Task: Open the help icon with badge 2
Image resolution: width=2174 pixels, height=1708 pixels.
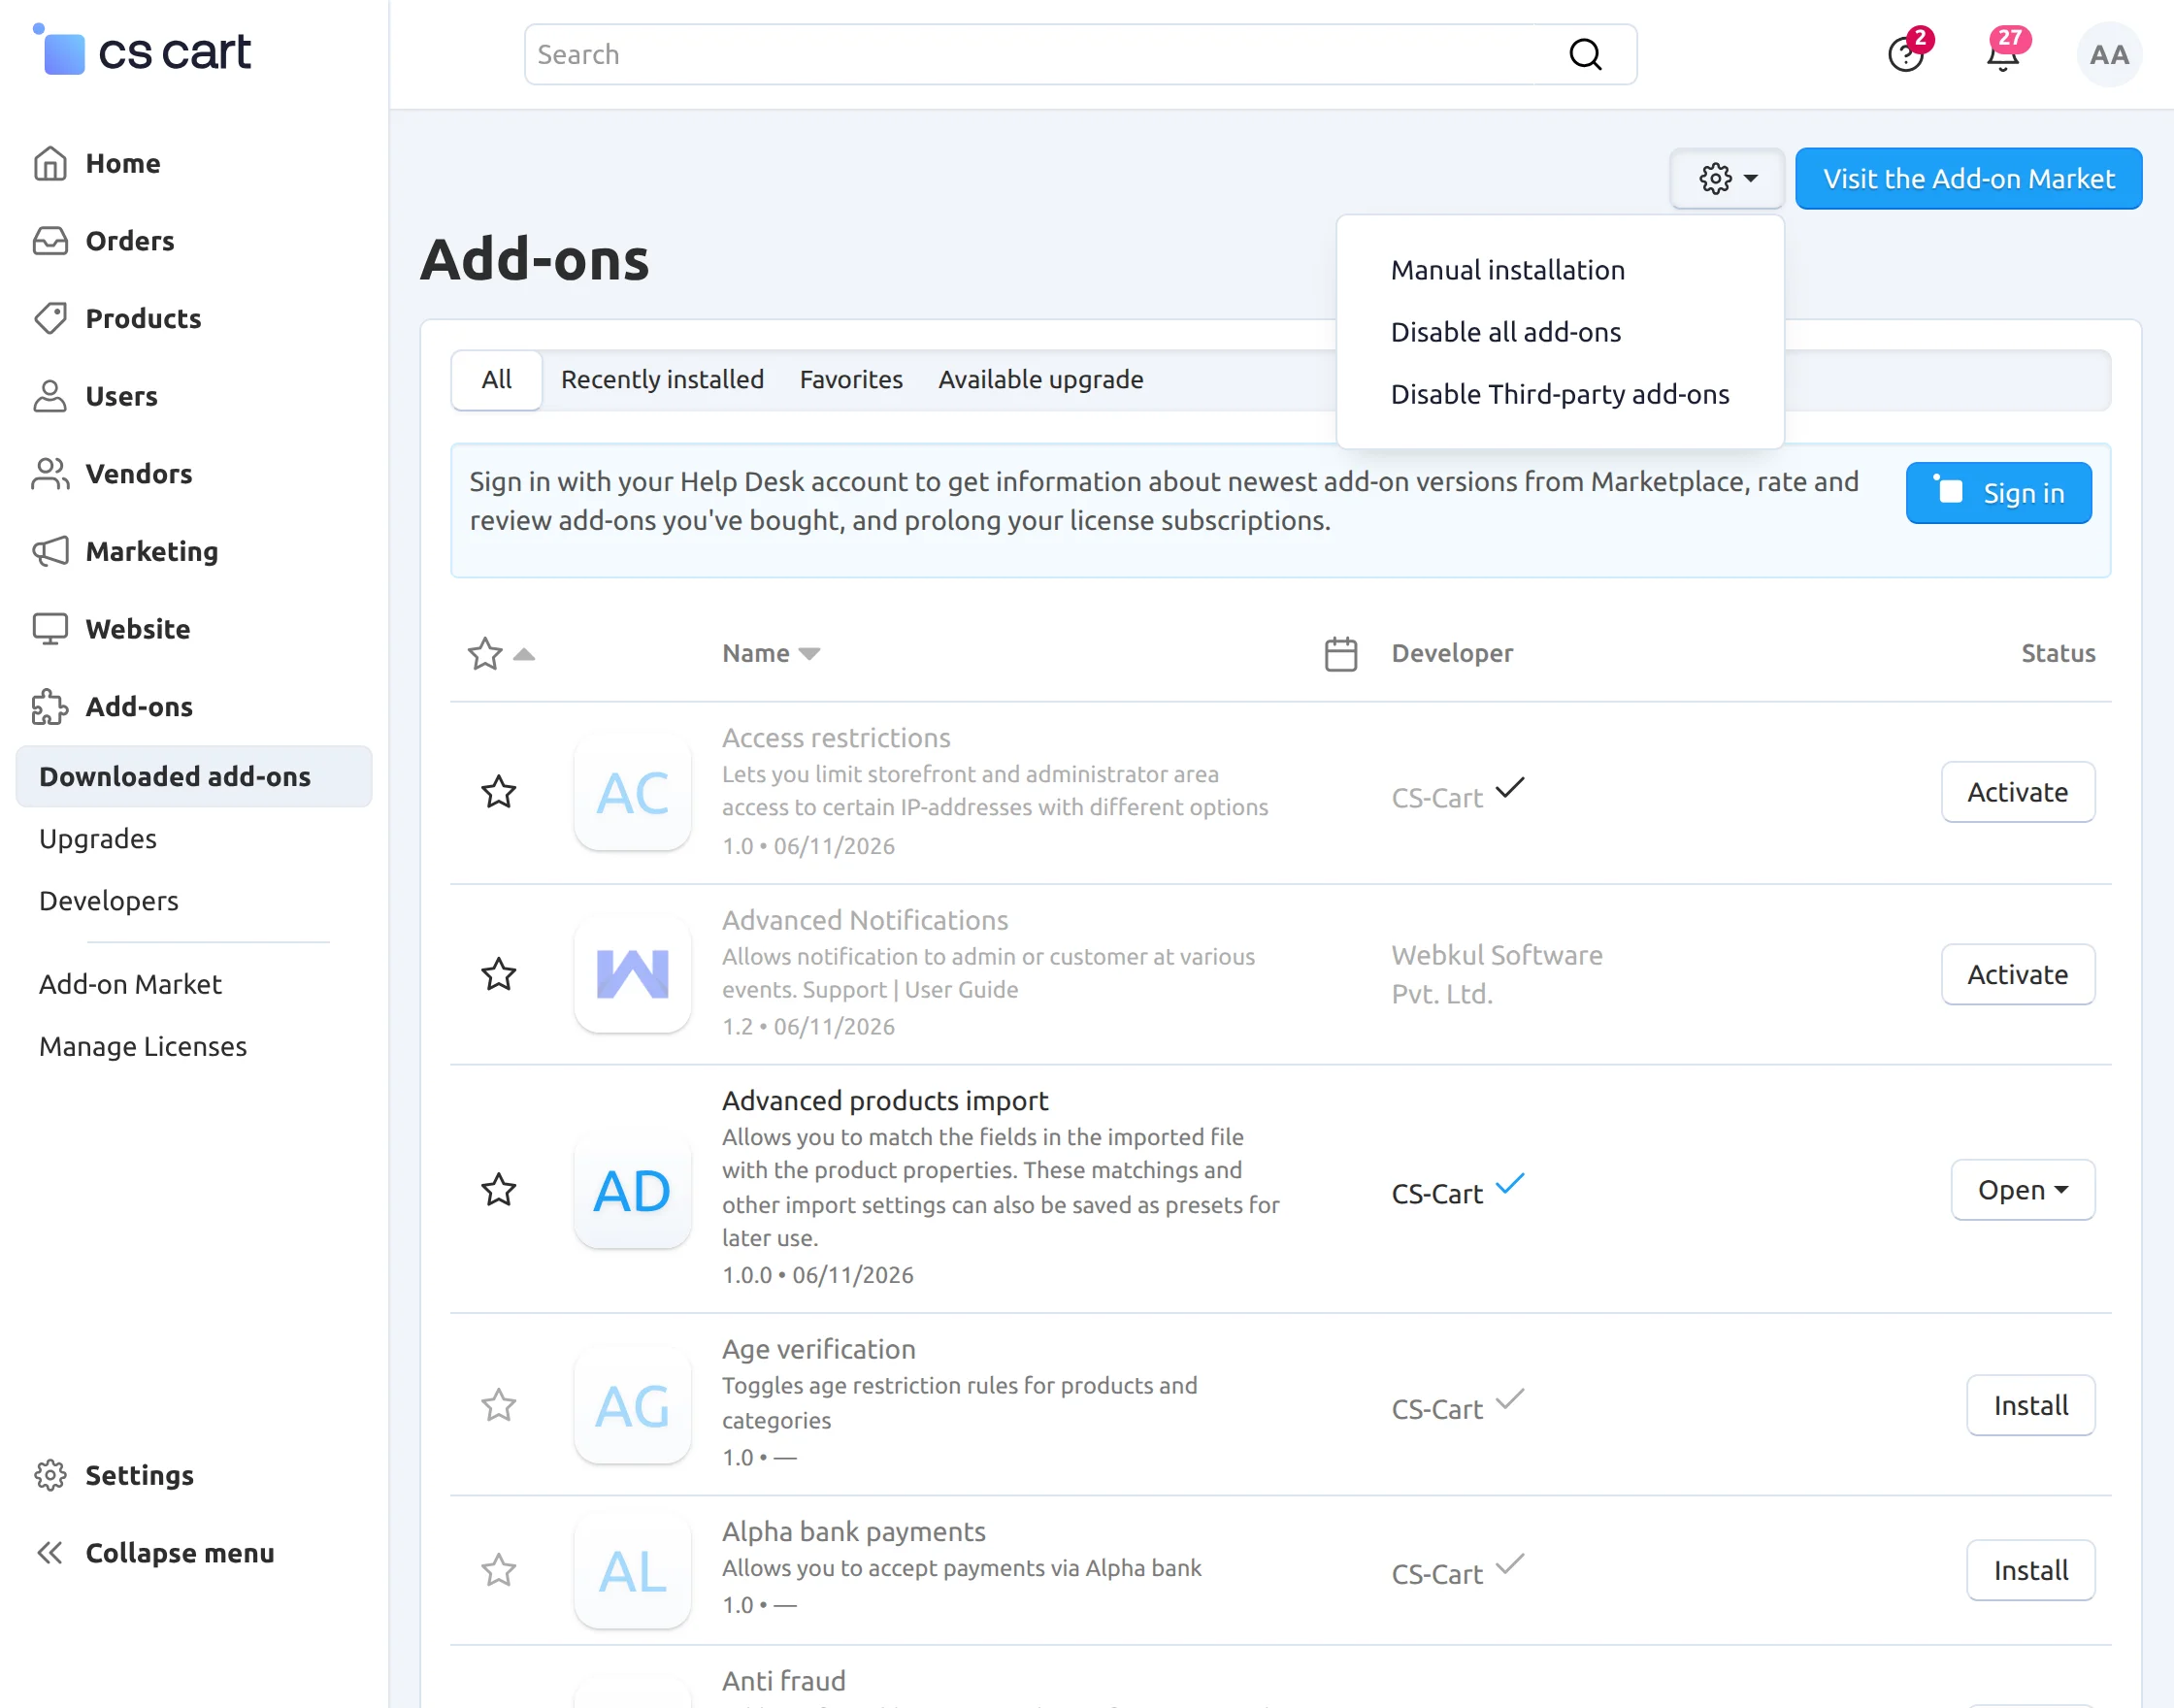Action: [1906, 54]
